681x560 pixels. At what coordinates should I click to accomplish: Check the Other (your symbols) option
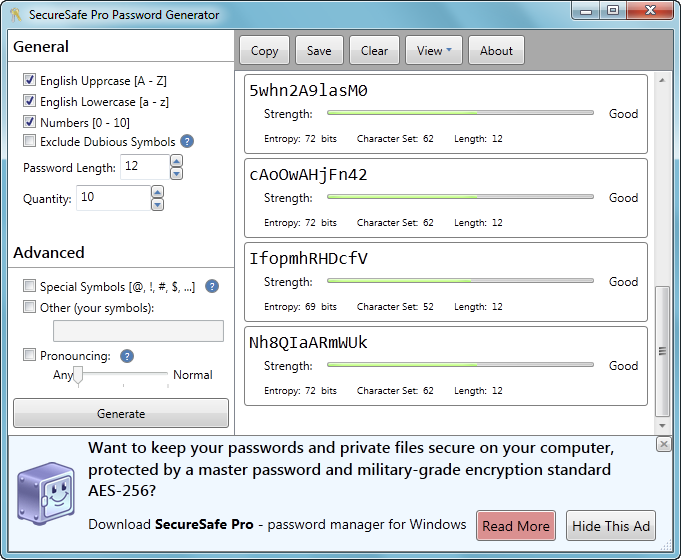coord(30,307)
